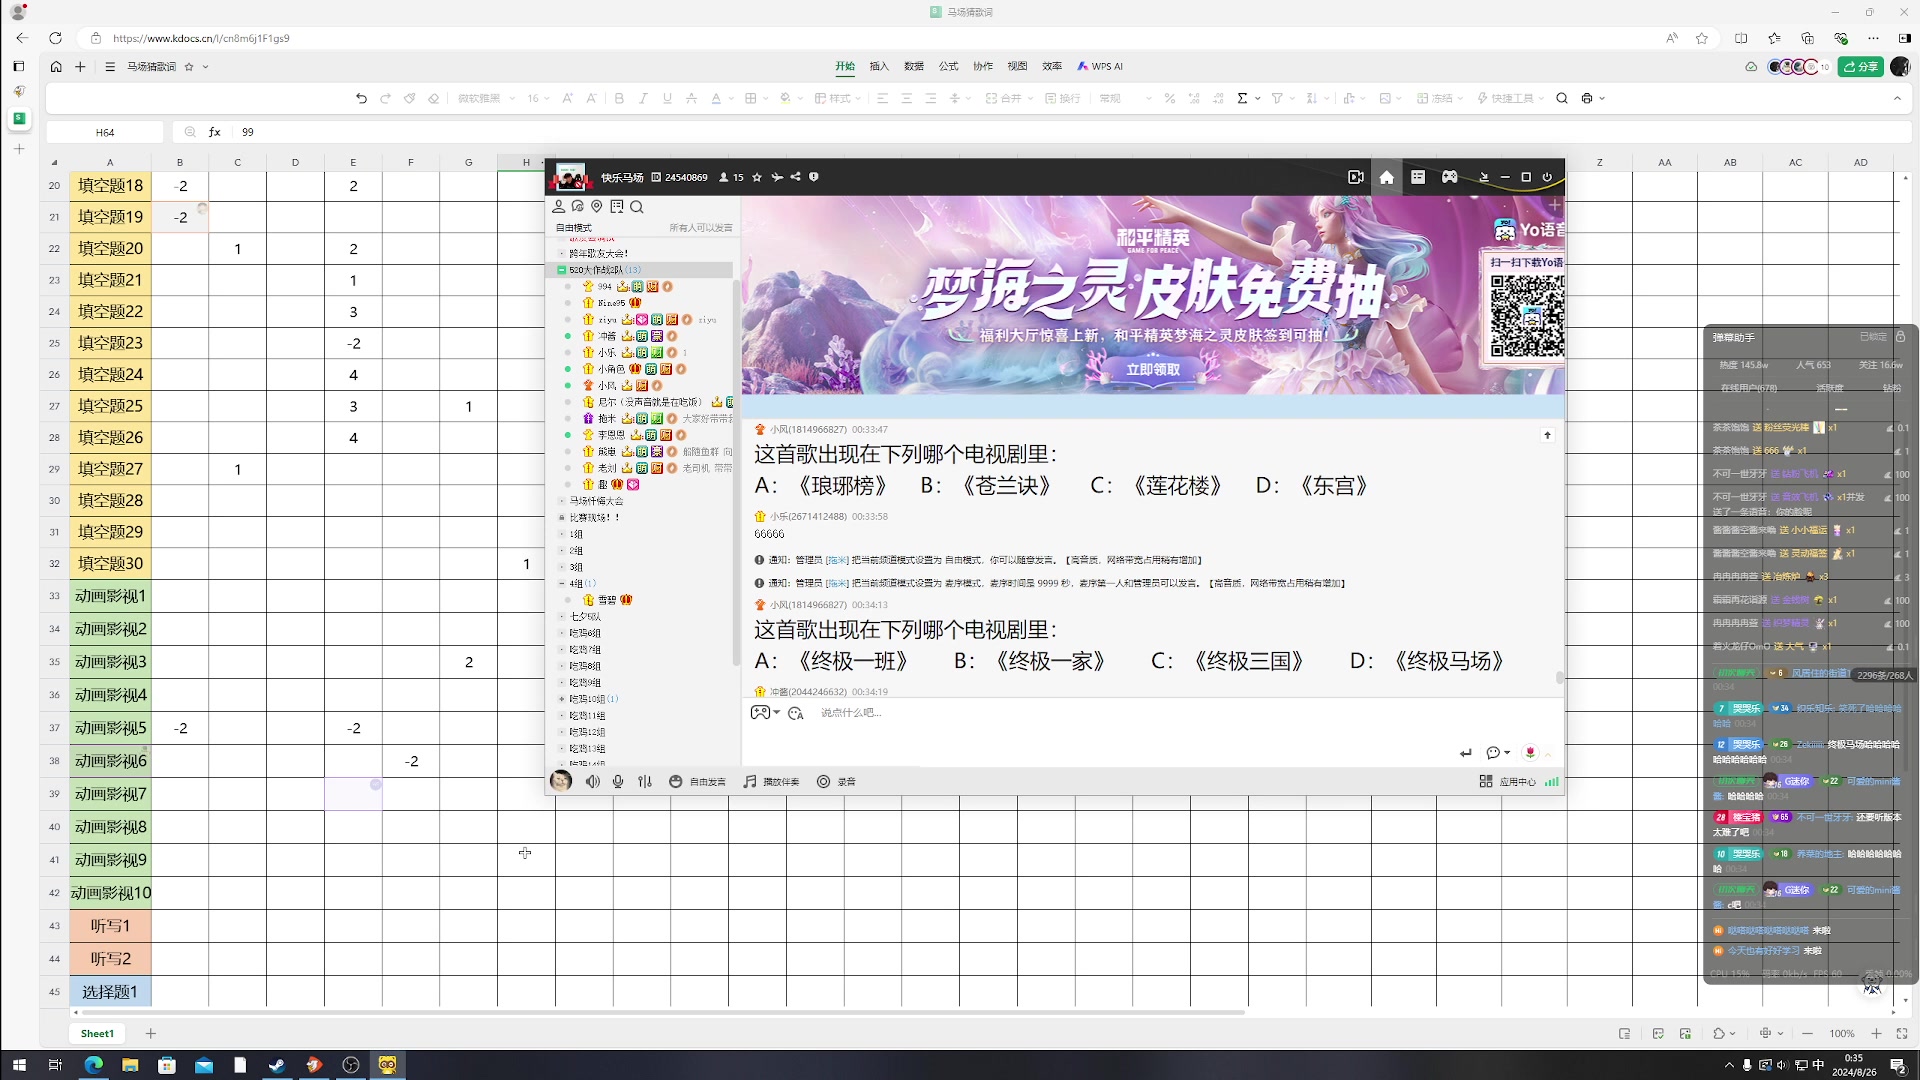
Task: Click the undo arrow in spreadsheet toolbar
Action: pos(361,98)
